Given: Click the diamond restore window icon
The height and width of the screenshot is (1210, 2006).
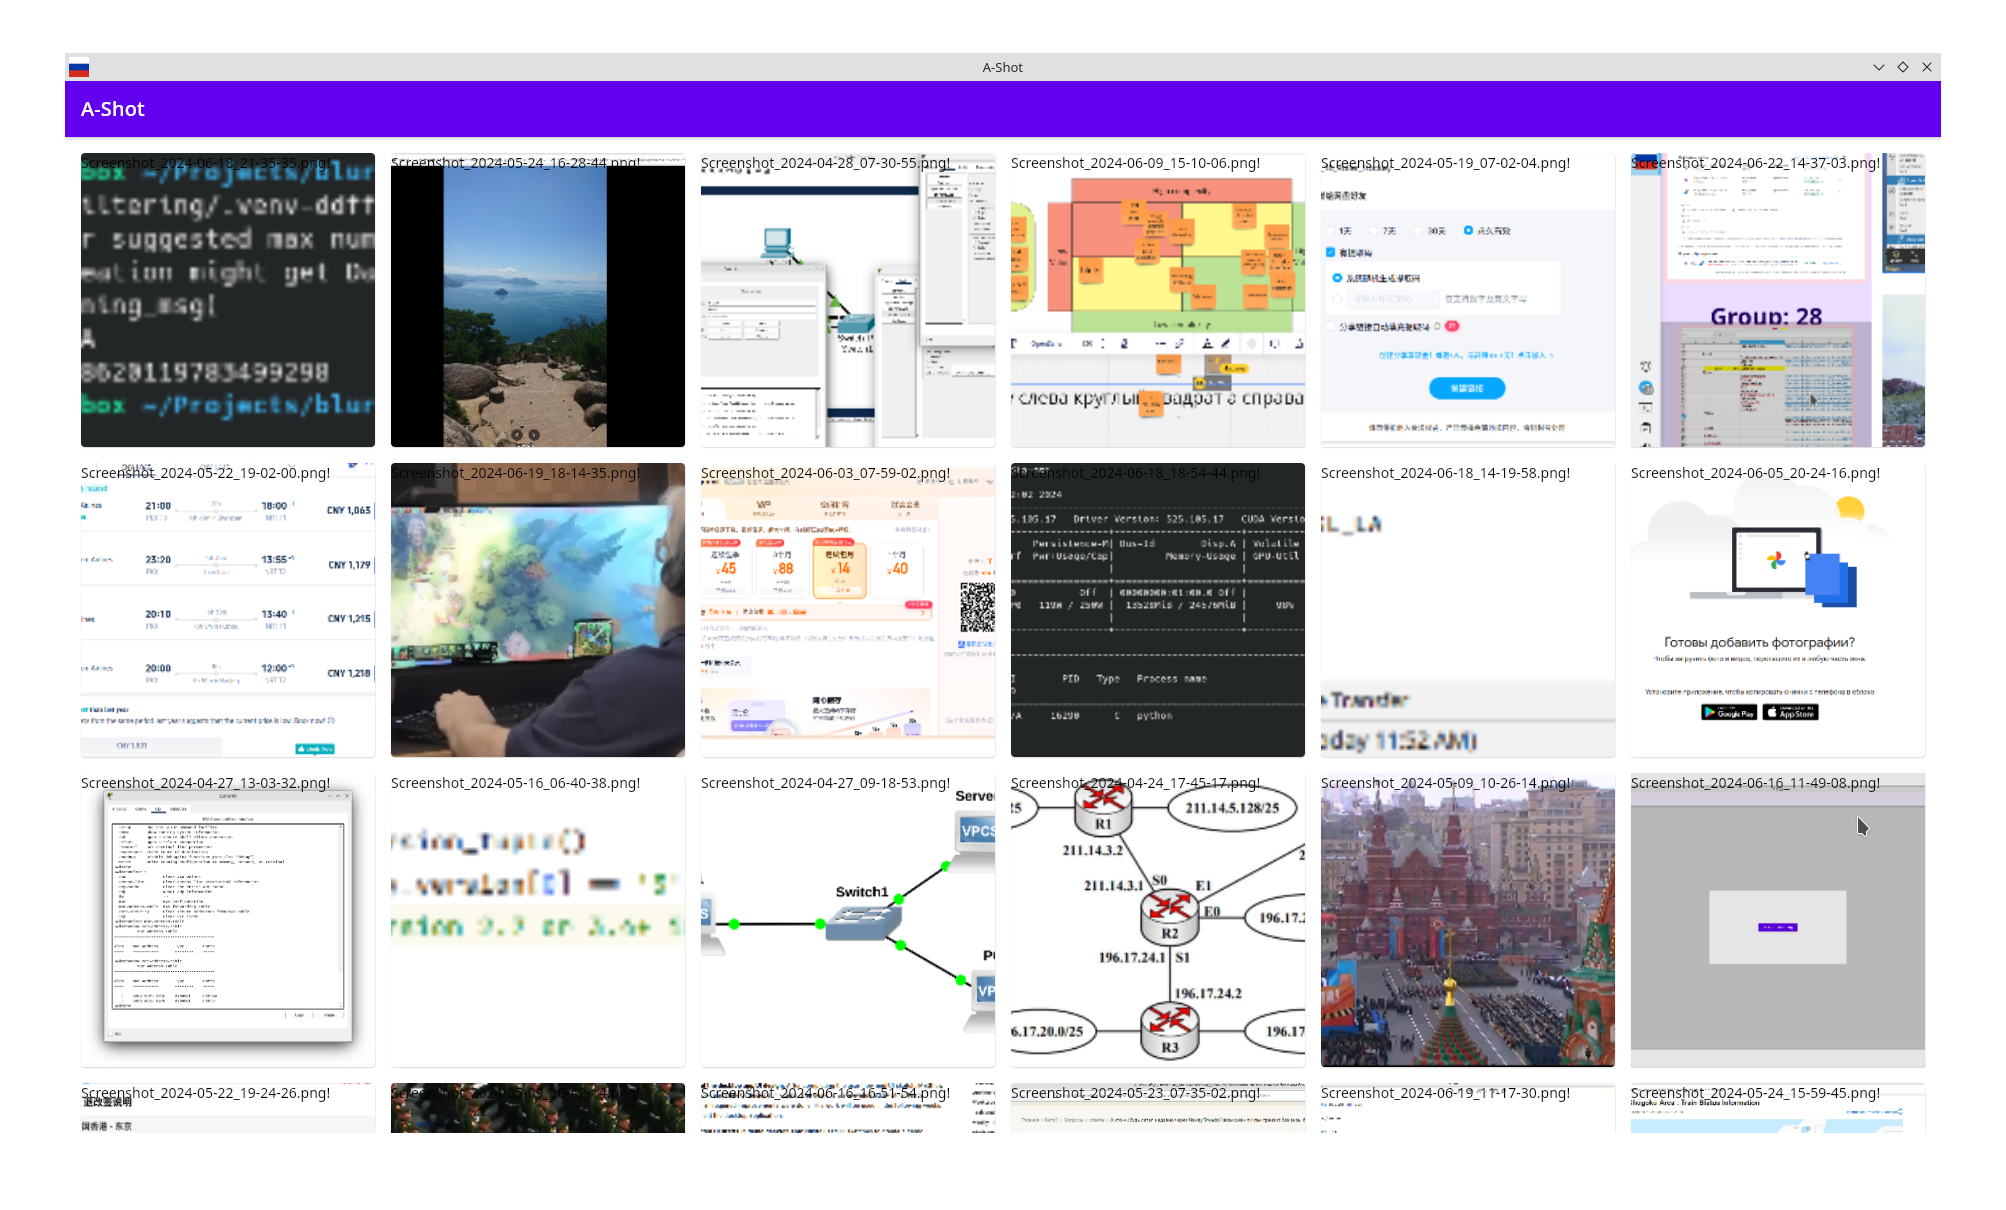Looking at the screenshot, I should coord(1903,67).
